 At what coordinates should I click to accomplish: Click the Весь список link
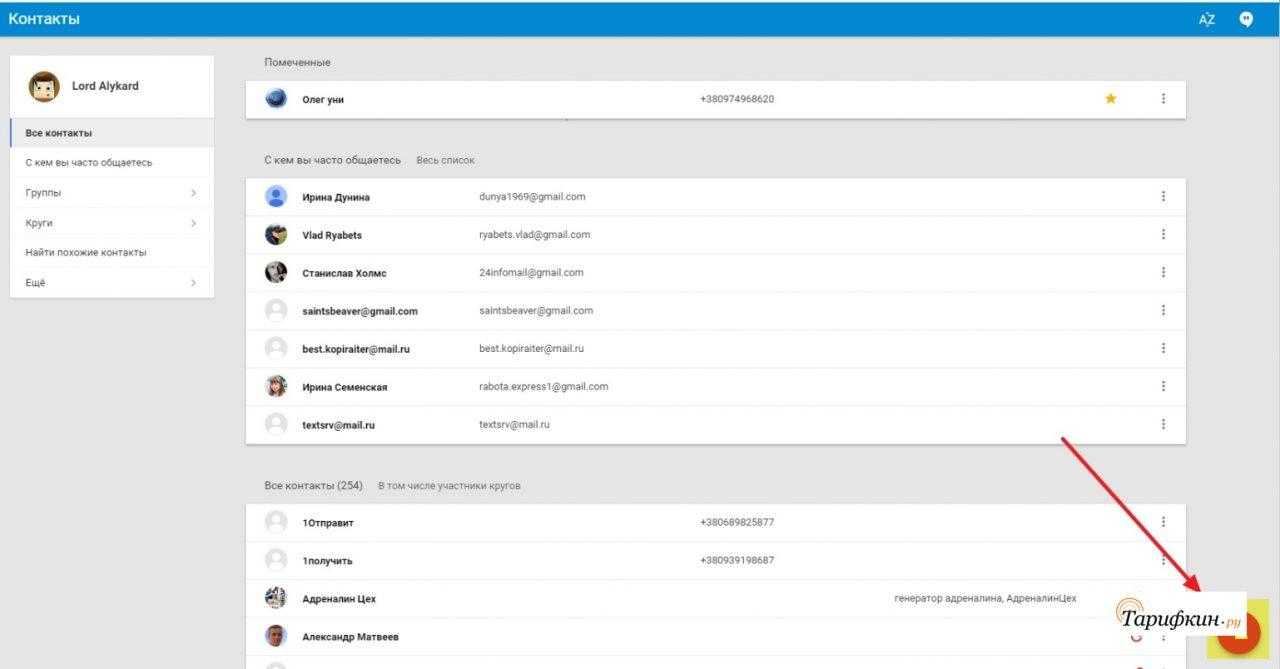(445, 160)
